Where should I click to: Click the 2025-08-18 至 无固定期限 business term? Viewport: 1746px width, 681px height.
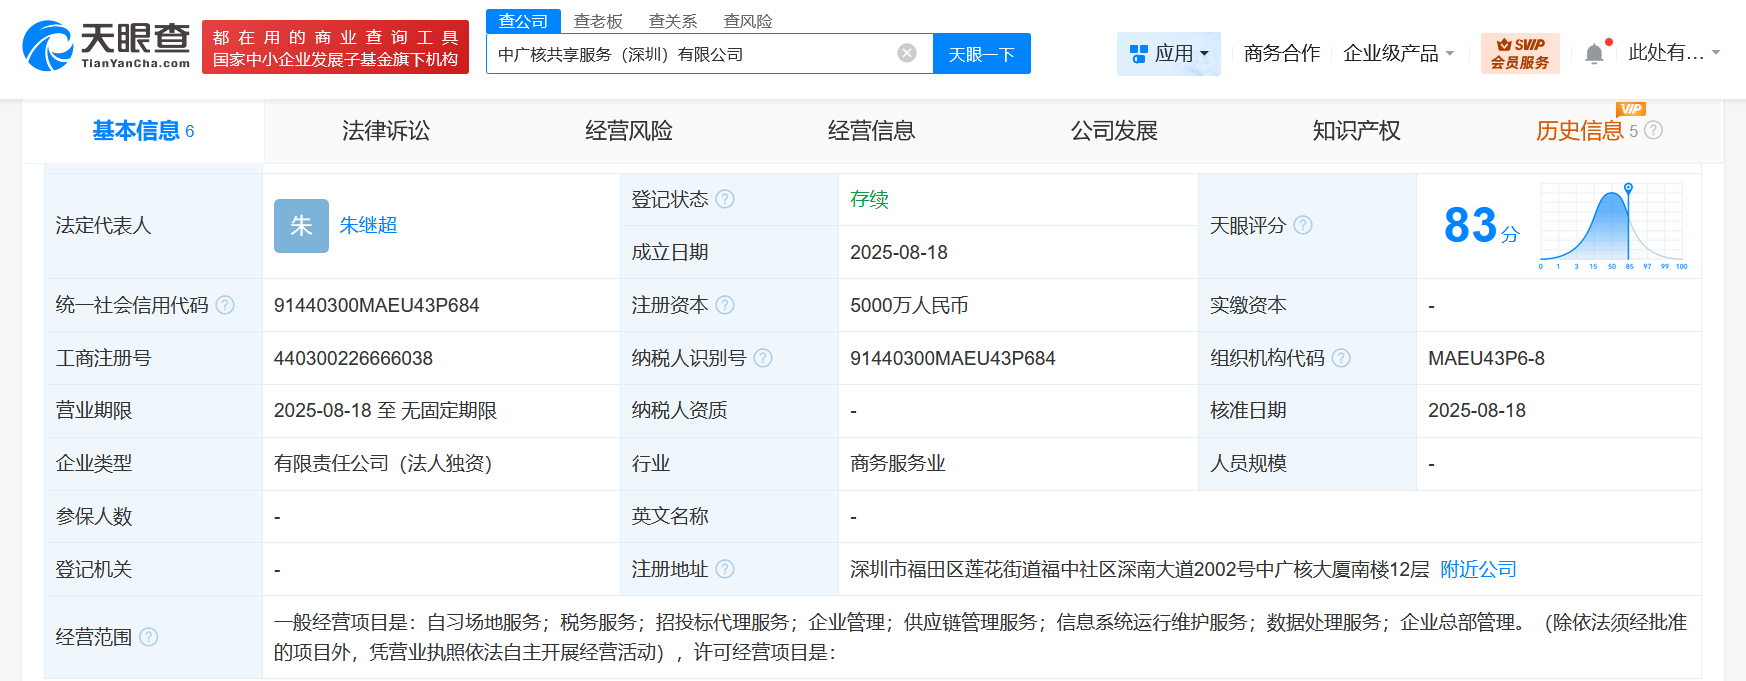click(x=385, y=410)
